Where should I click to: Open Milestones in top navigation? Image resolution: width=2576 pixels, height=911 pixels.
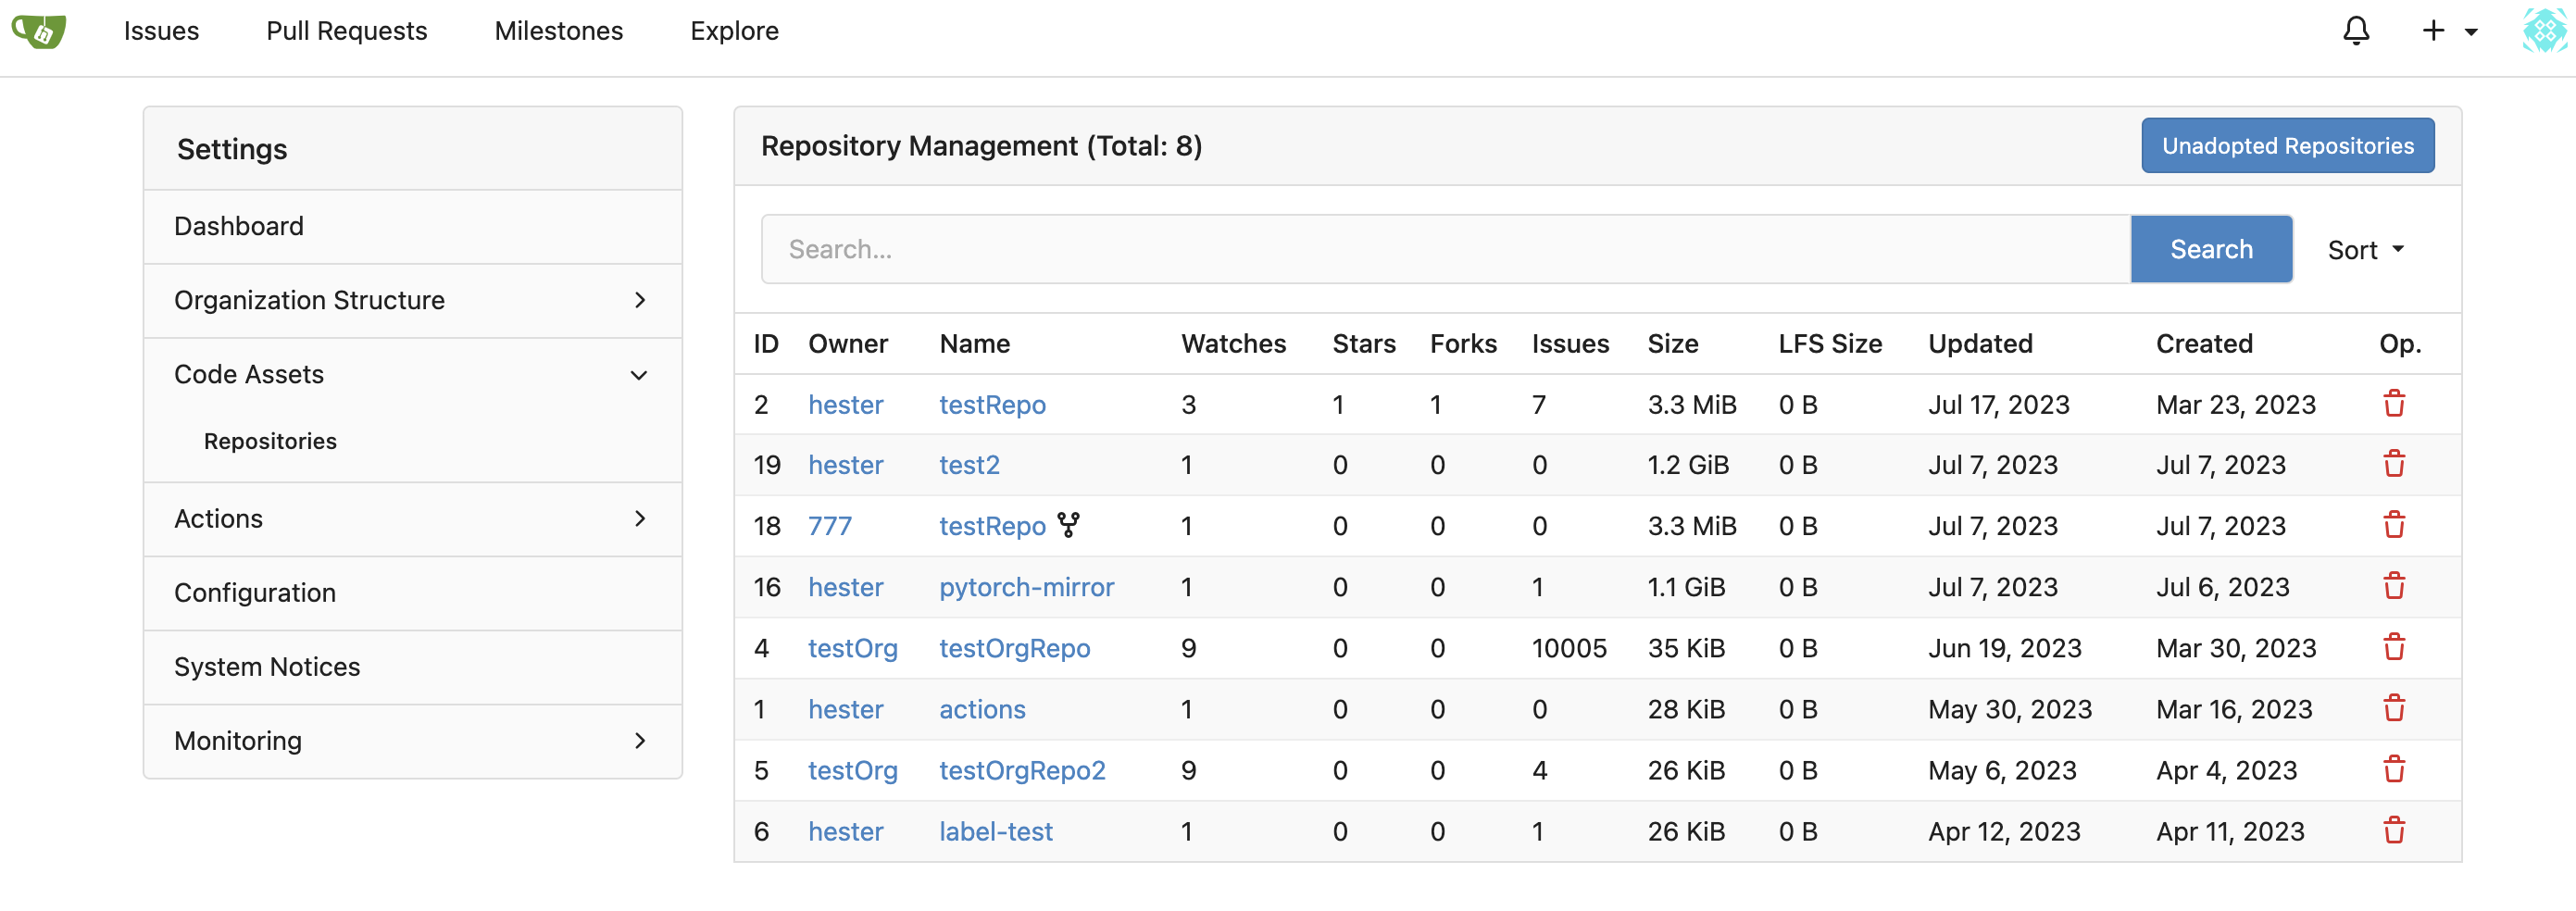(558, 31)
